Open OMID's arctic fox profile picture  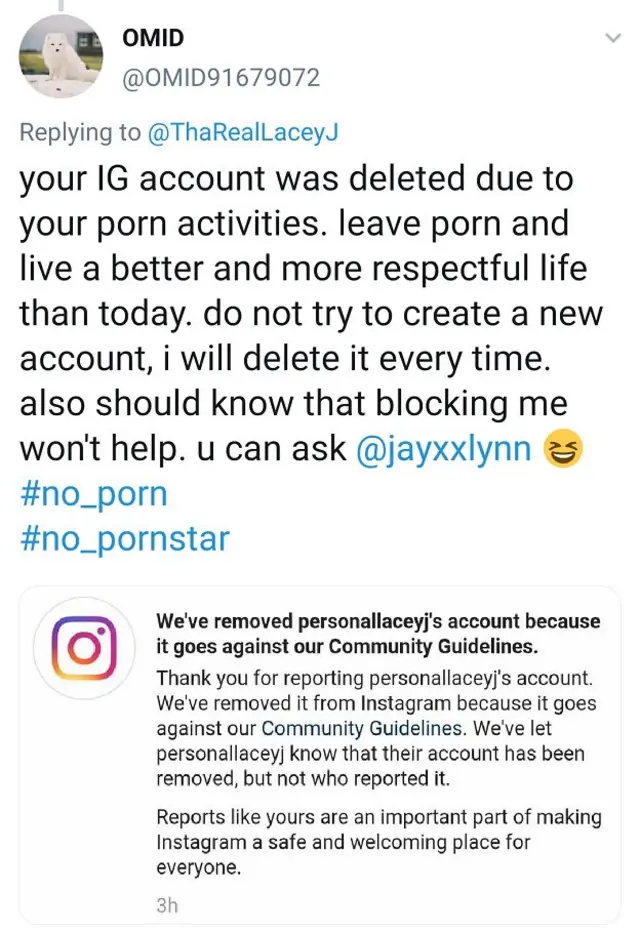coord(61,57)
